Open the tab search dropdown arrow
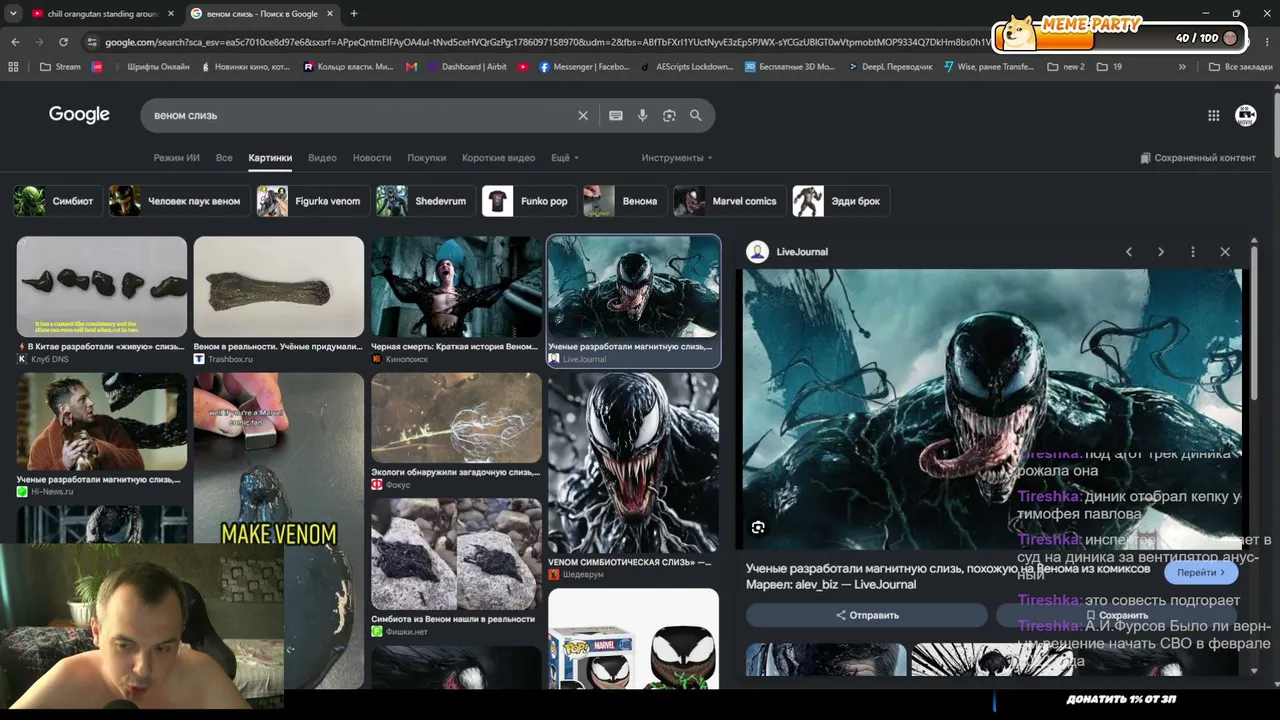 pos(13,14)
